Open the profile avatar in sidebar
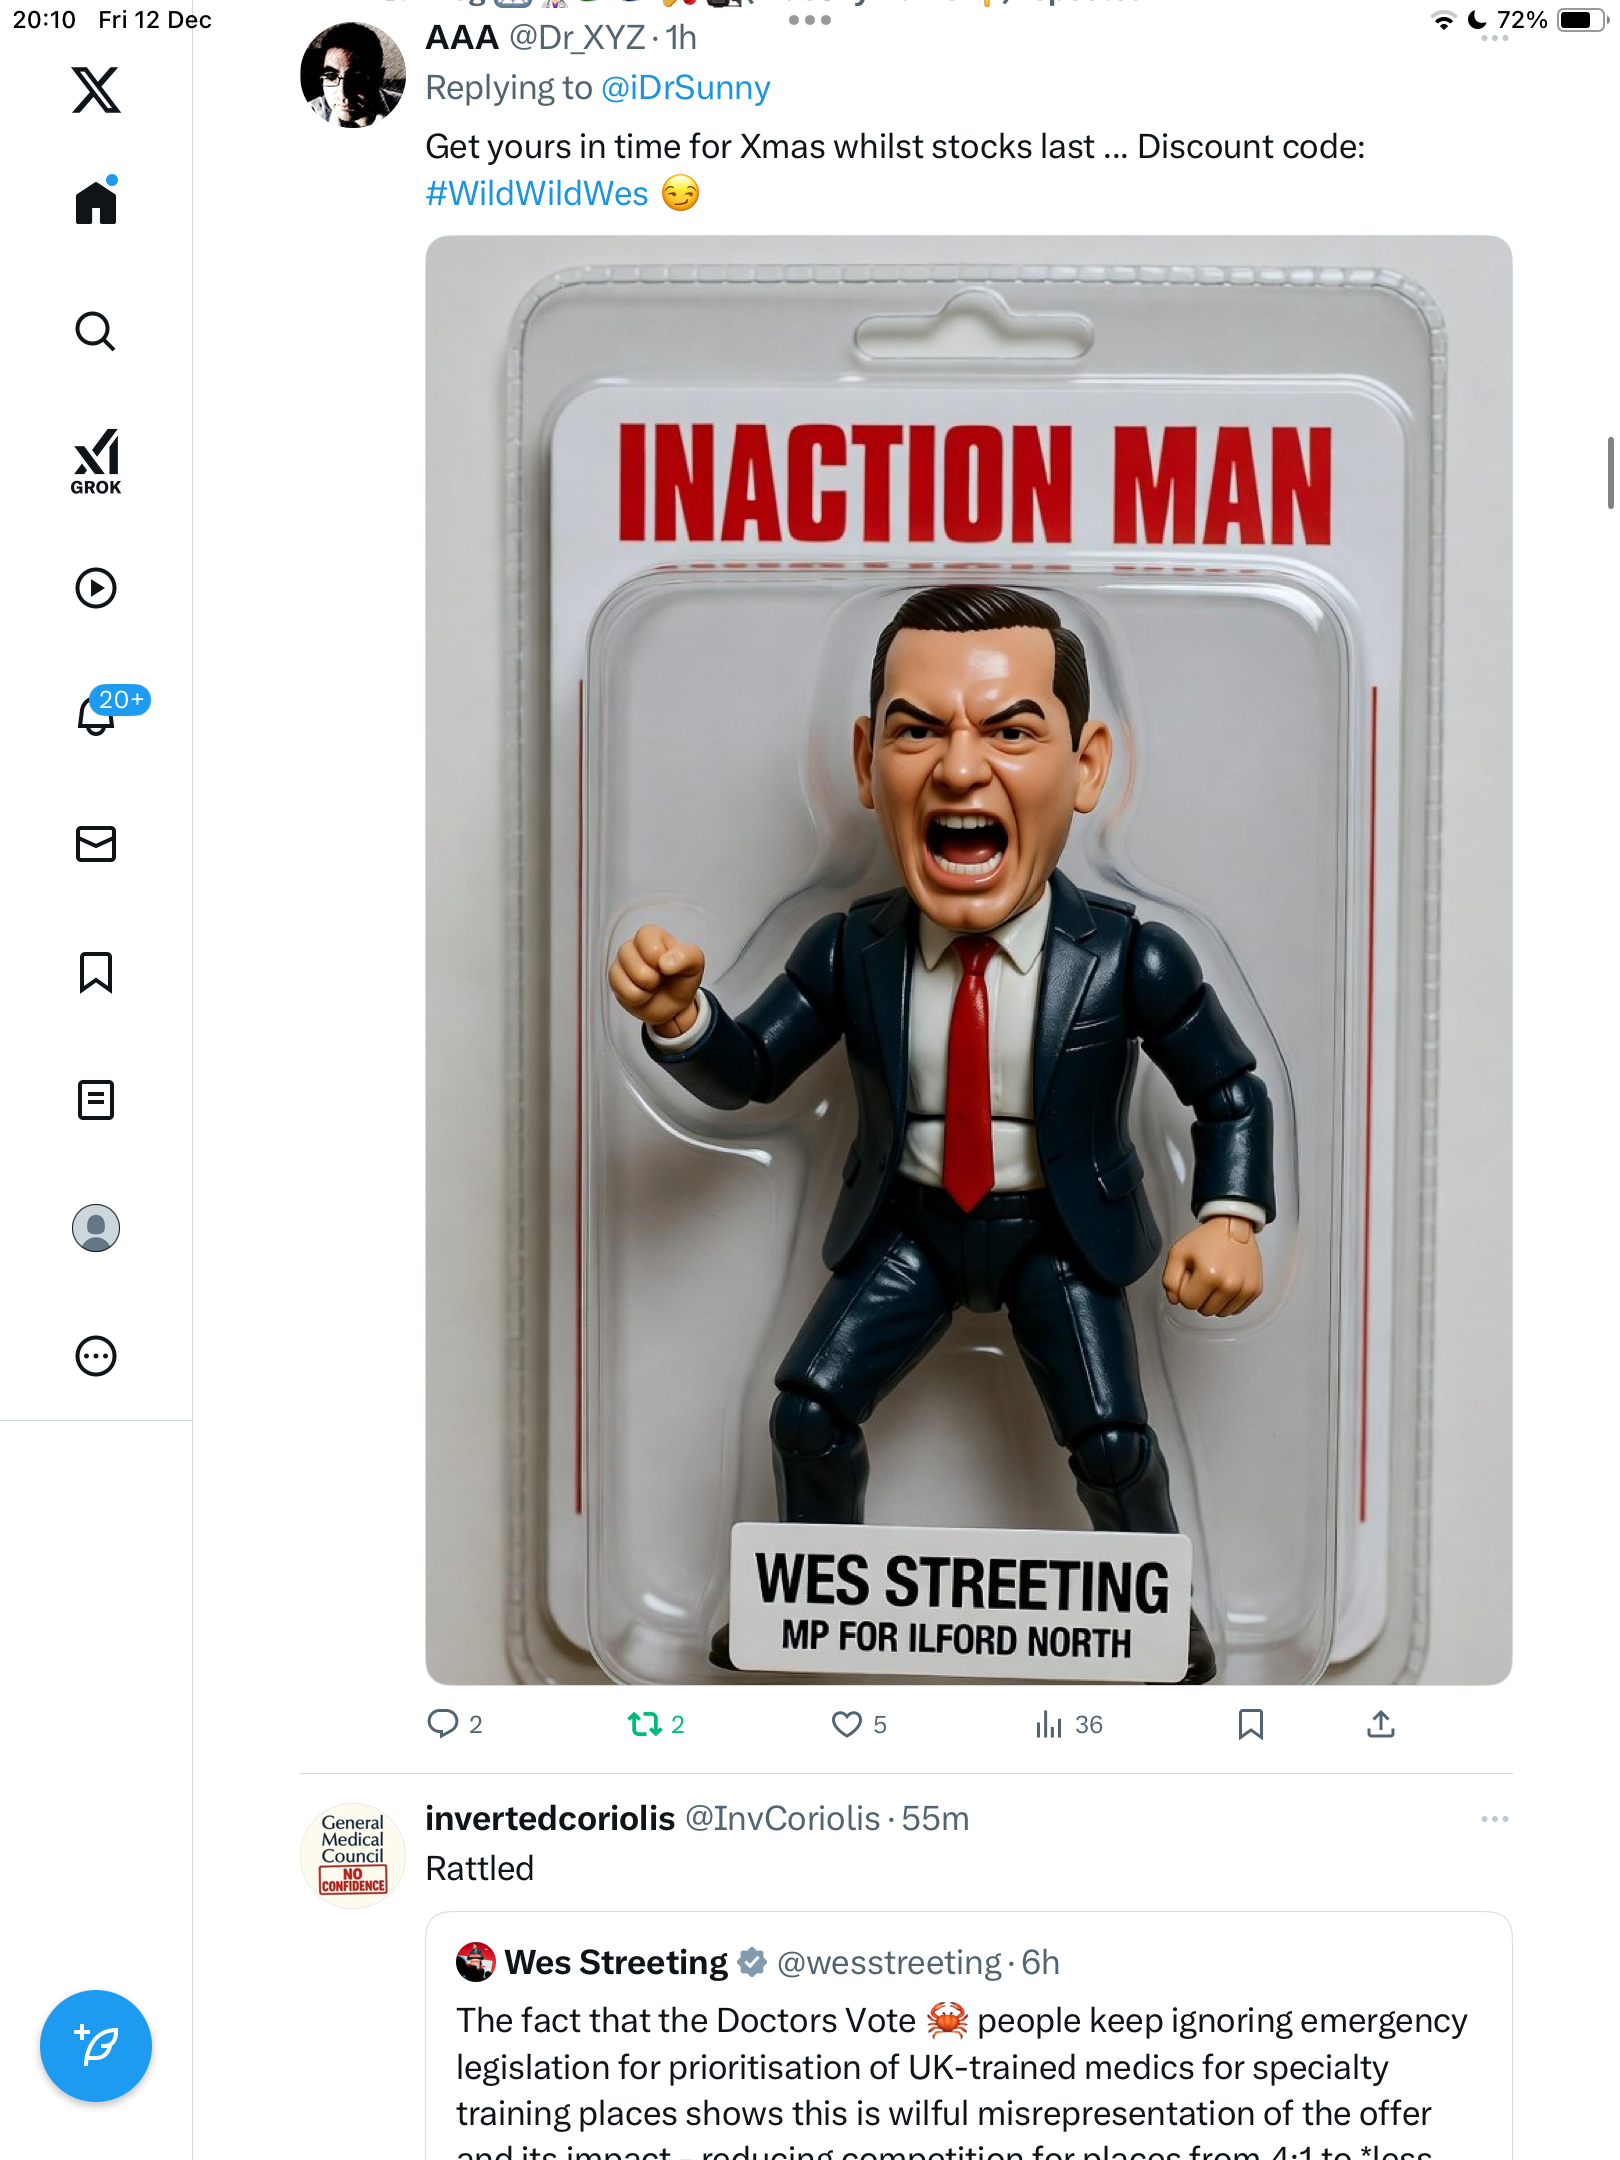 (96, 1228)
